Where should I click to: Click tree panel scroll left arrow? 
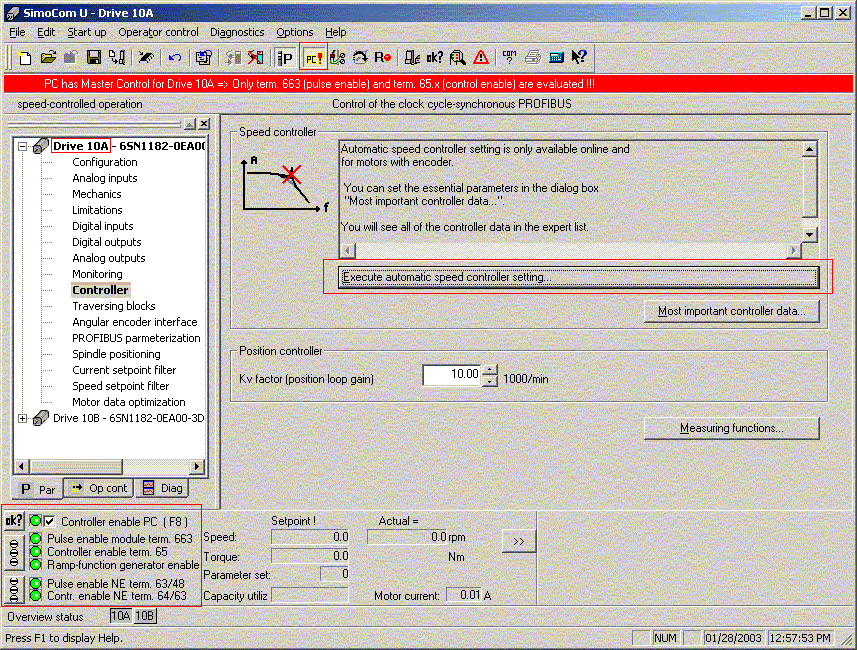coord(21,466)
